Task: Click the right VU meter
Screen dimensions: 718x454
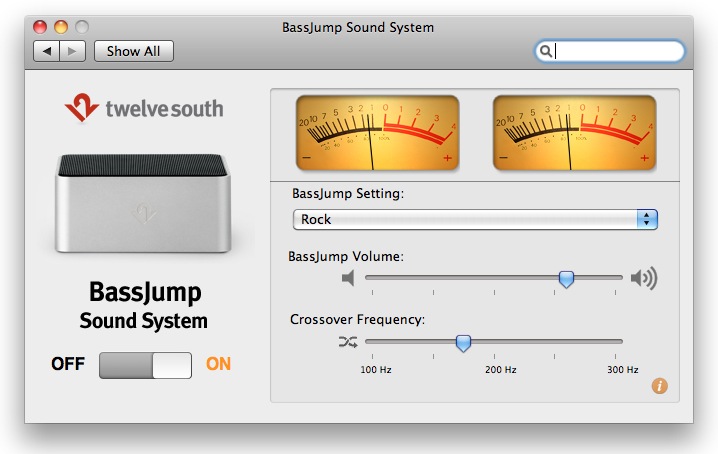Action: (574, 132)
